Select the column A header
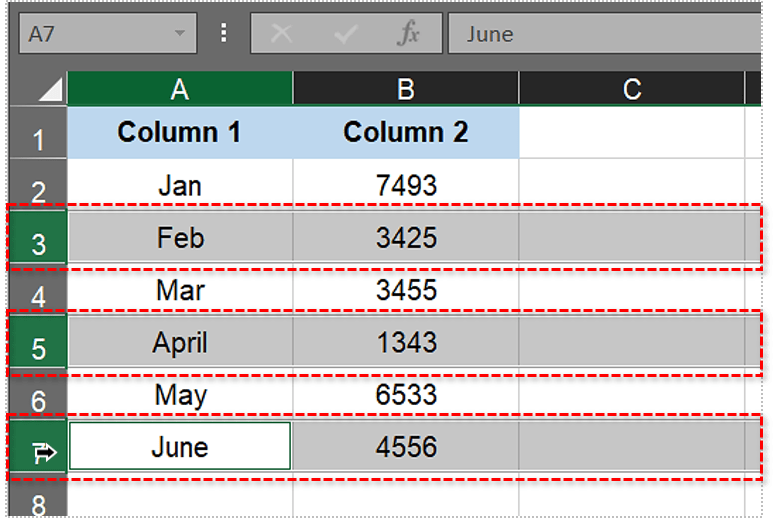775x518 pixels. point(180,89)
